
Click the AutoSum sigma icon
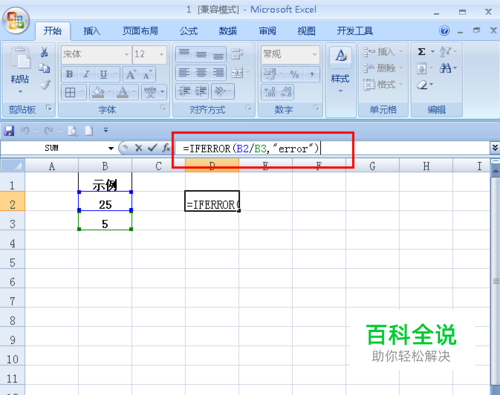[x=422, y=52]
